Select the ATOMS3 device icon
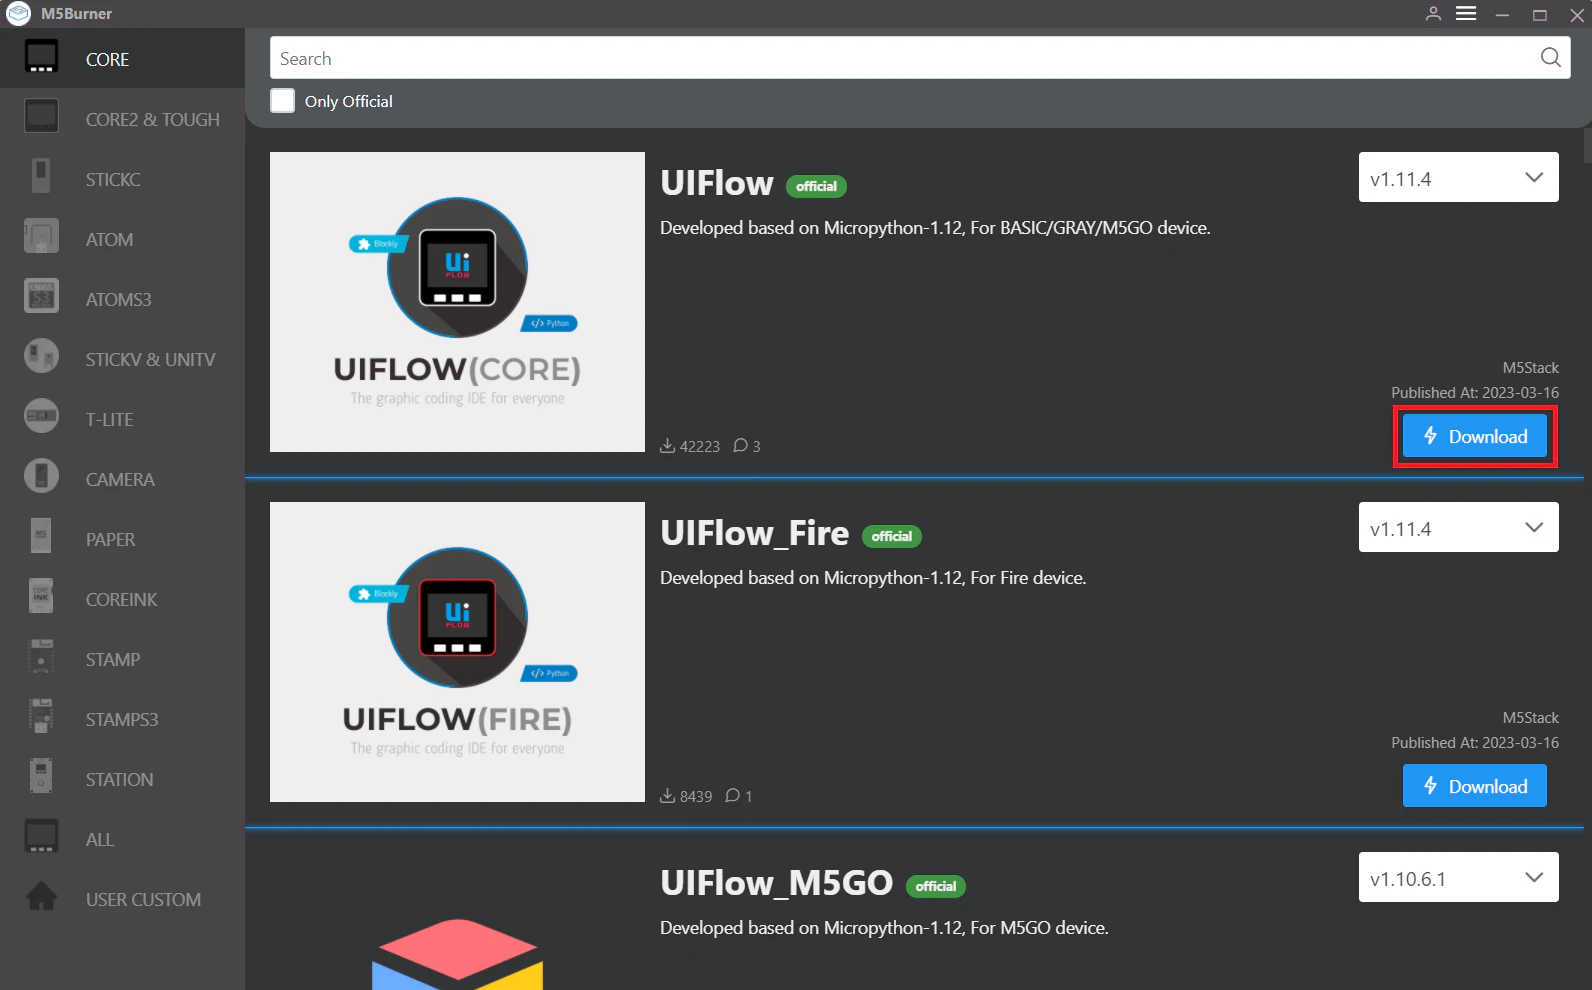 41,297
